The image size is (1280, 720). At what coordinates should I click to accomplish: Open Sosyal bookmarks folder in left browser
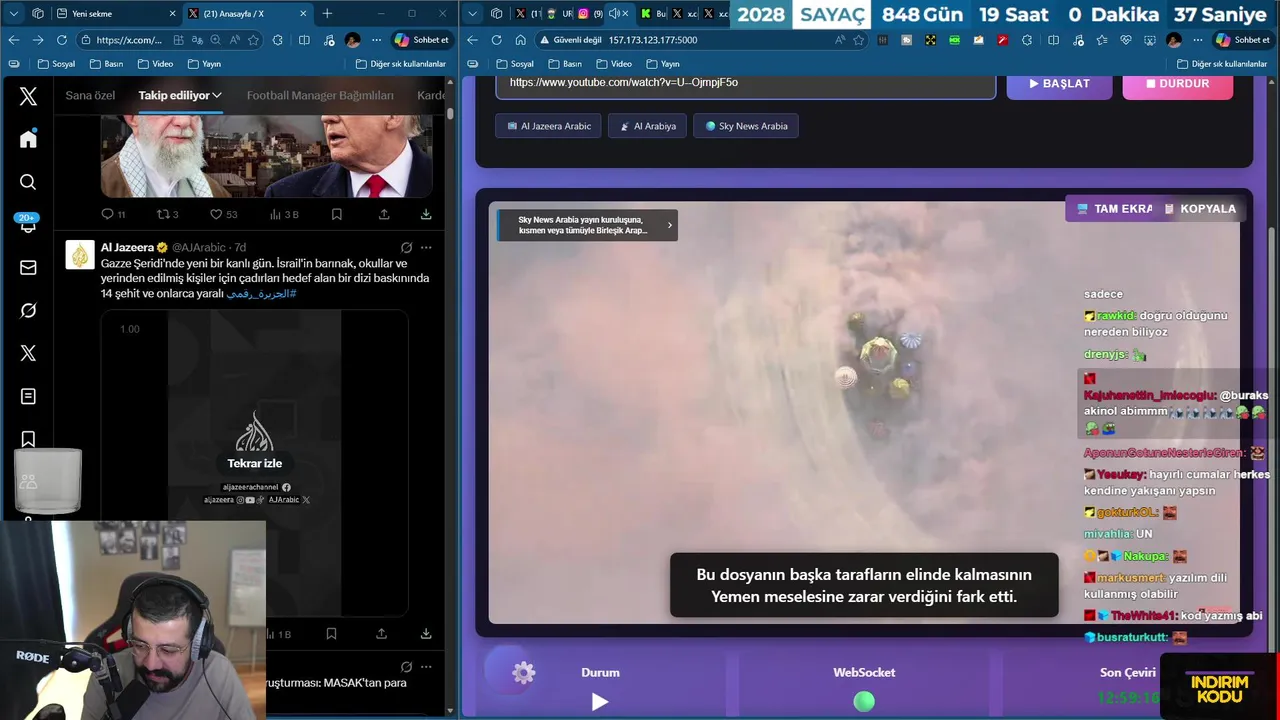click(x=56, y=64)
